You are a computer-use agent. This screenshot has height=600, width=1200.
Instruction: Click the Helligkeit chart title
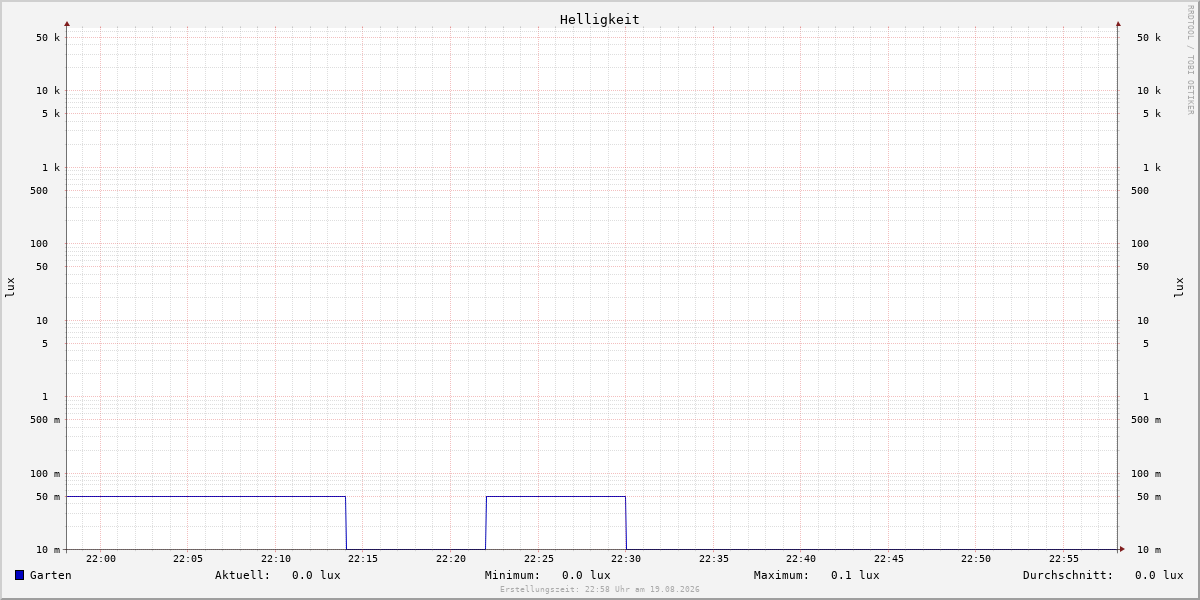click(x=600, y=19)
